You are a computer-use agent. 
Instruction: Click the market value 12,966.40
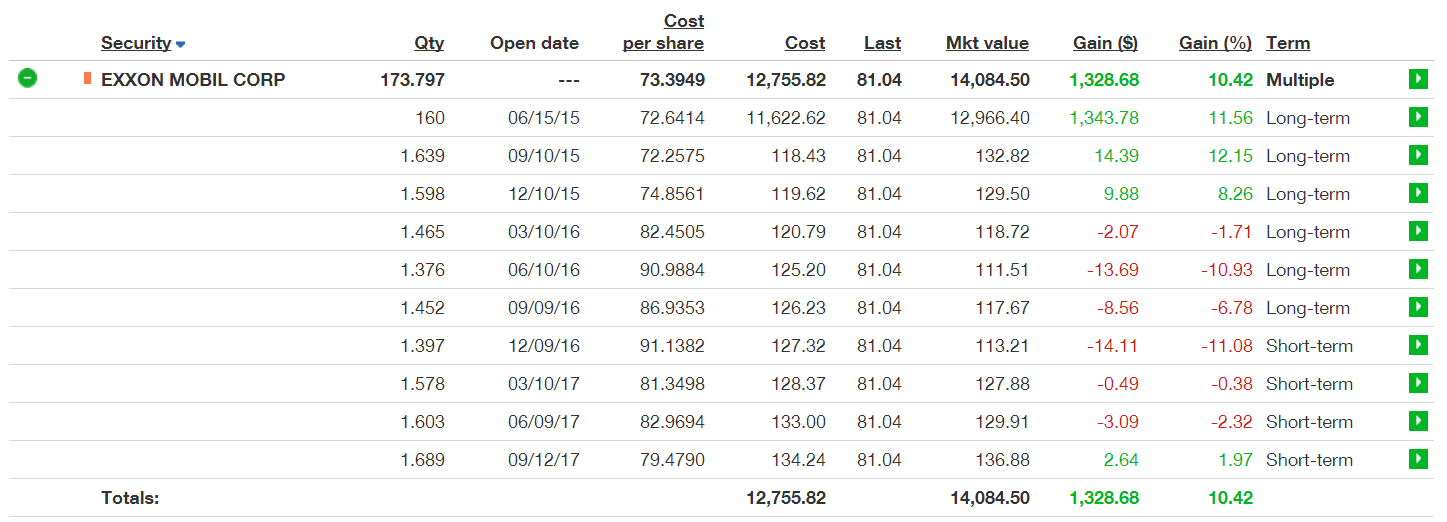tap(990, 117)
